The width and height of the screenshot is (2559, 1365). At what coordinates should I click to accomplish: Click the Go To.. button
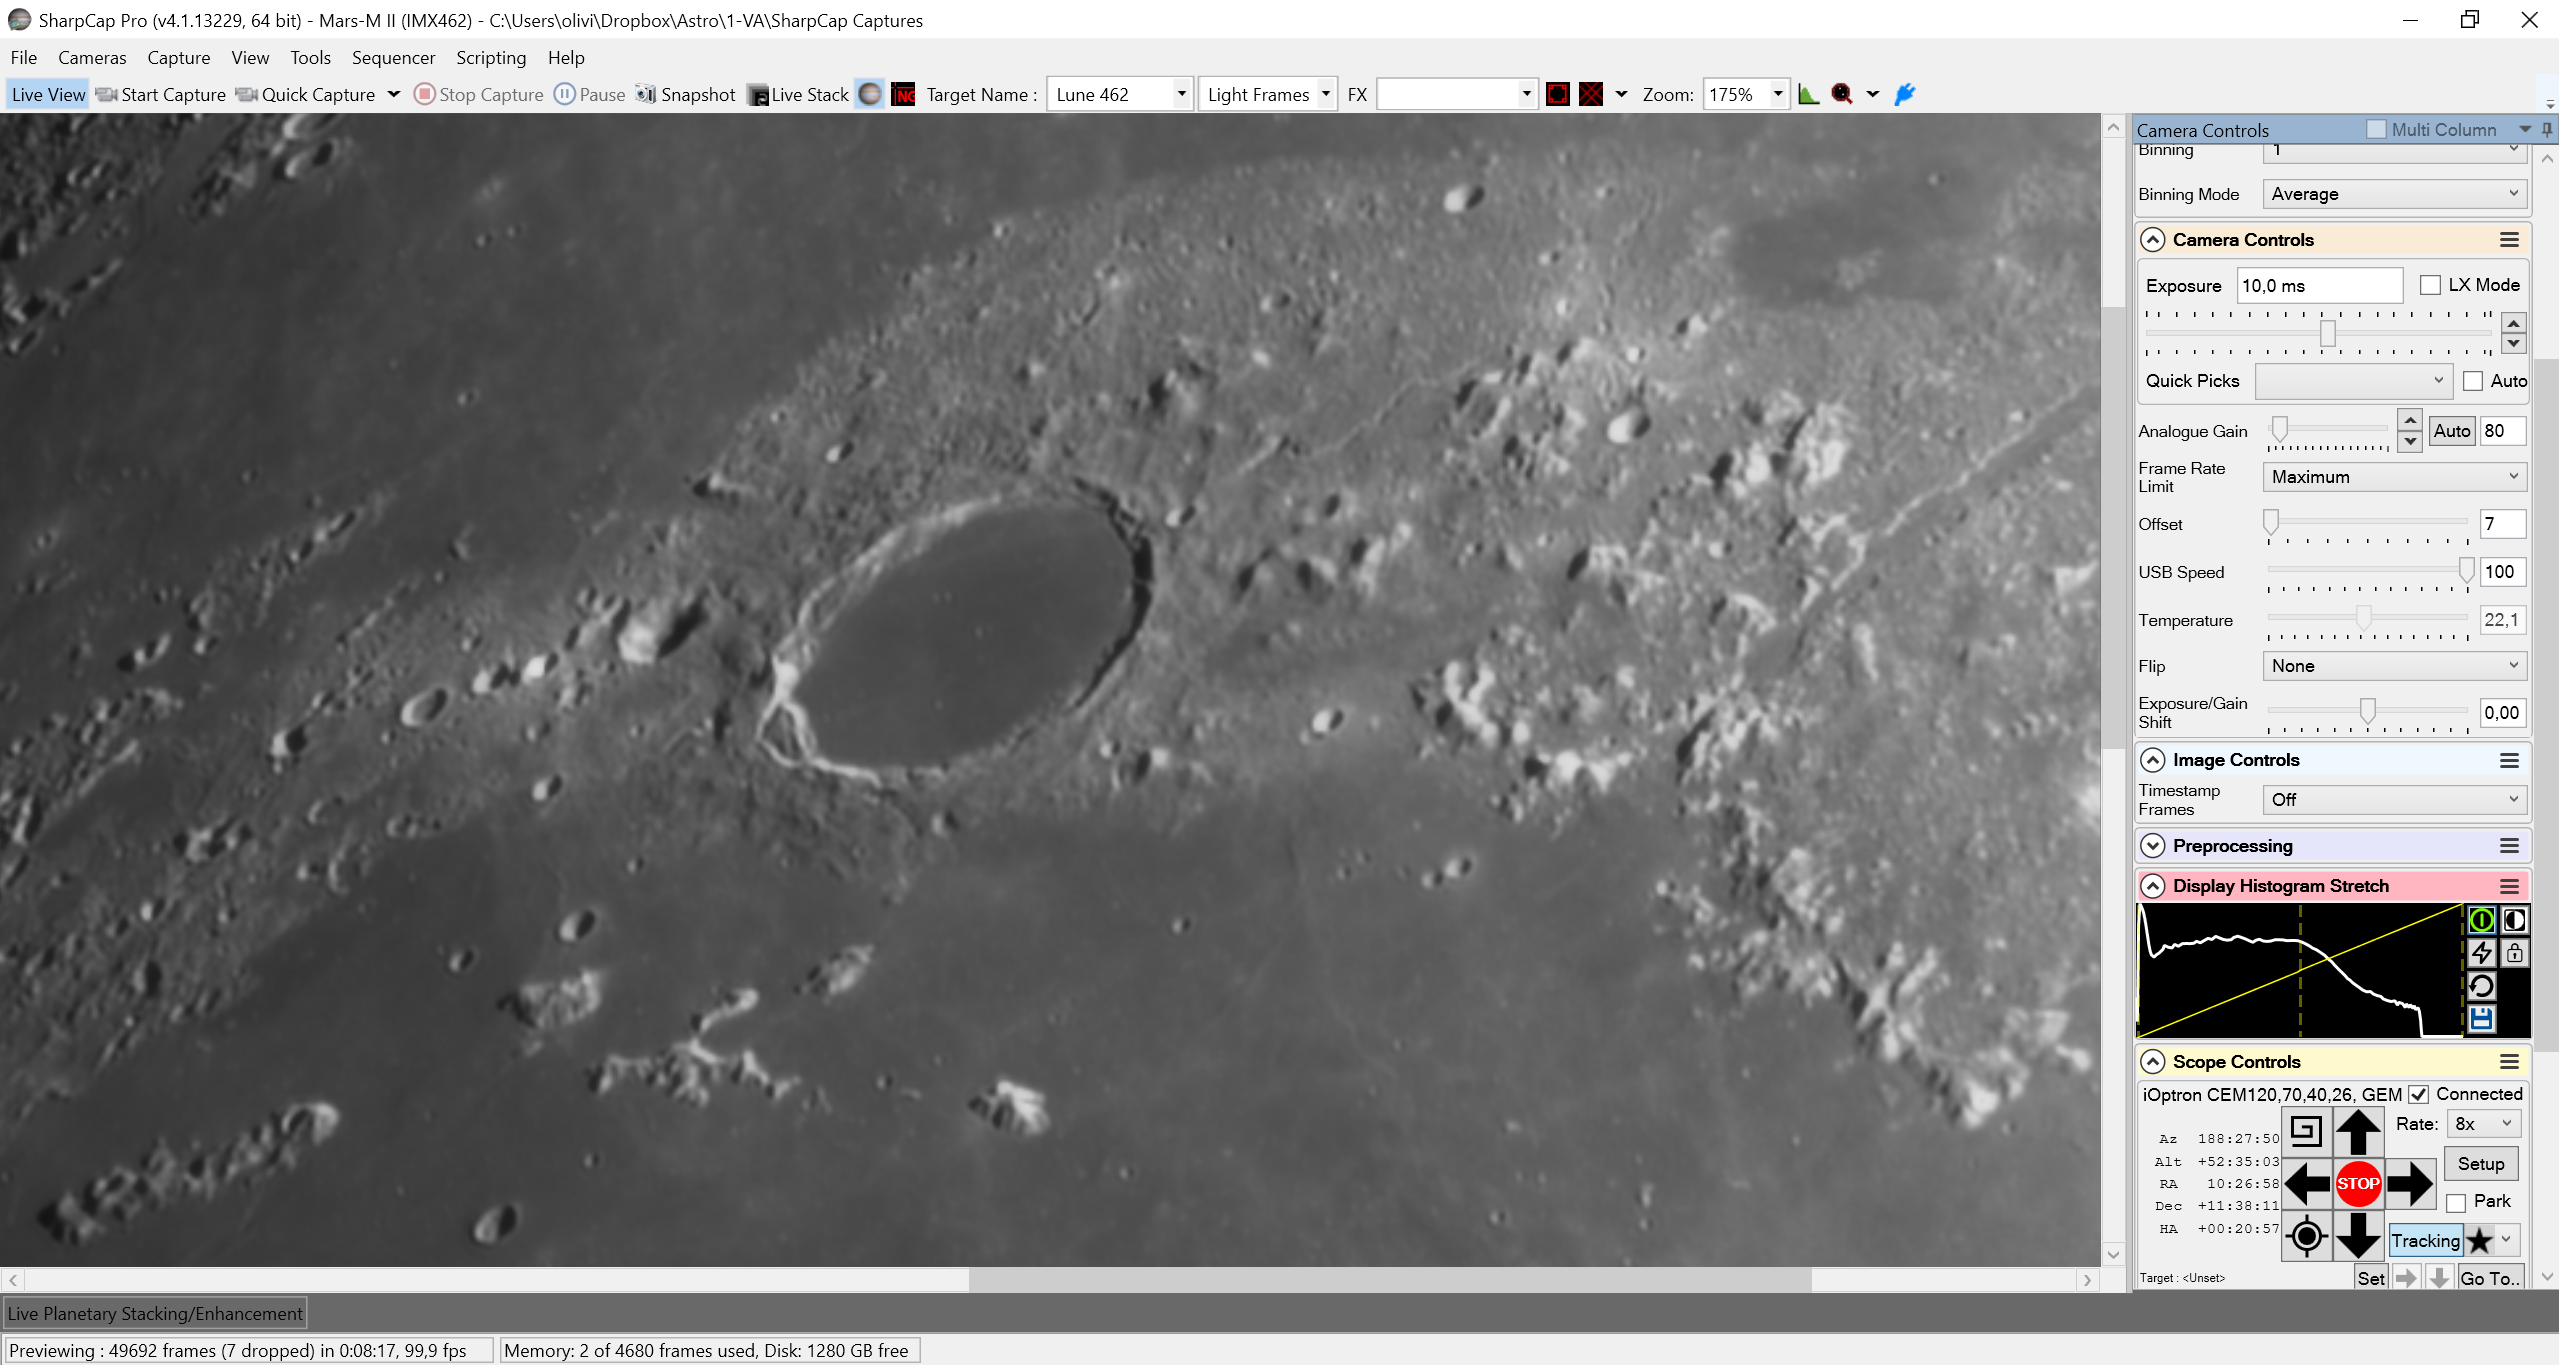[2489, 1278]
